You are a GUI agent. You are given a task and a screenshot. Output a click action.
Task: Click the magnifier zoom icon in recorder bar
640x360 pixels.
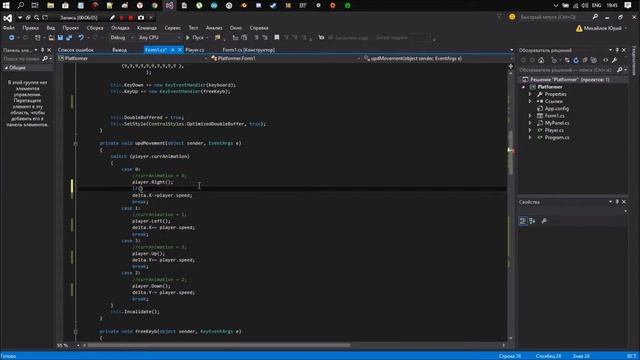[x=37, y=18]
